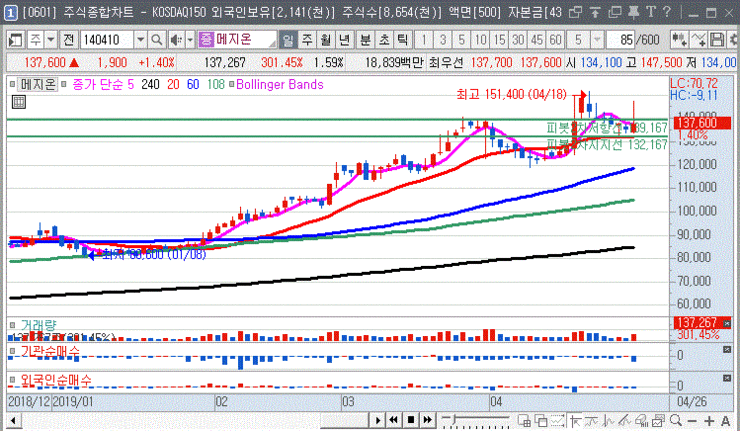740x431 pixels.
Task: Close the volume pane with its X
Action: (x=727, y=323)
